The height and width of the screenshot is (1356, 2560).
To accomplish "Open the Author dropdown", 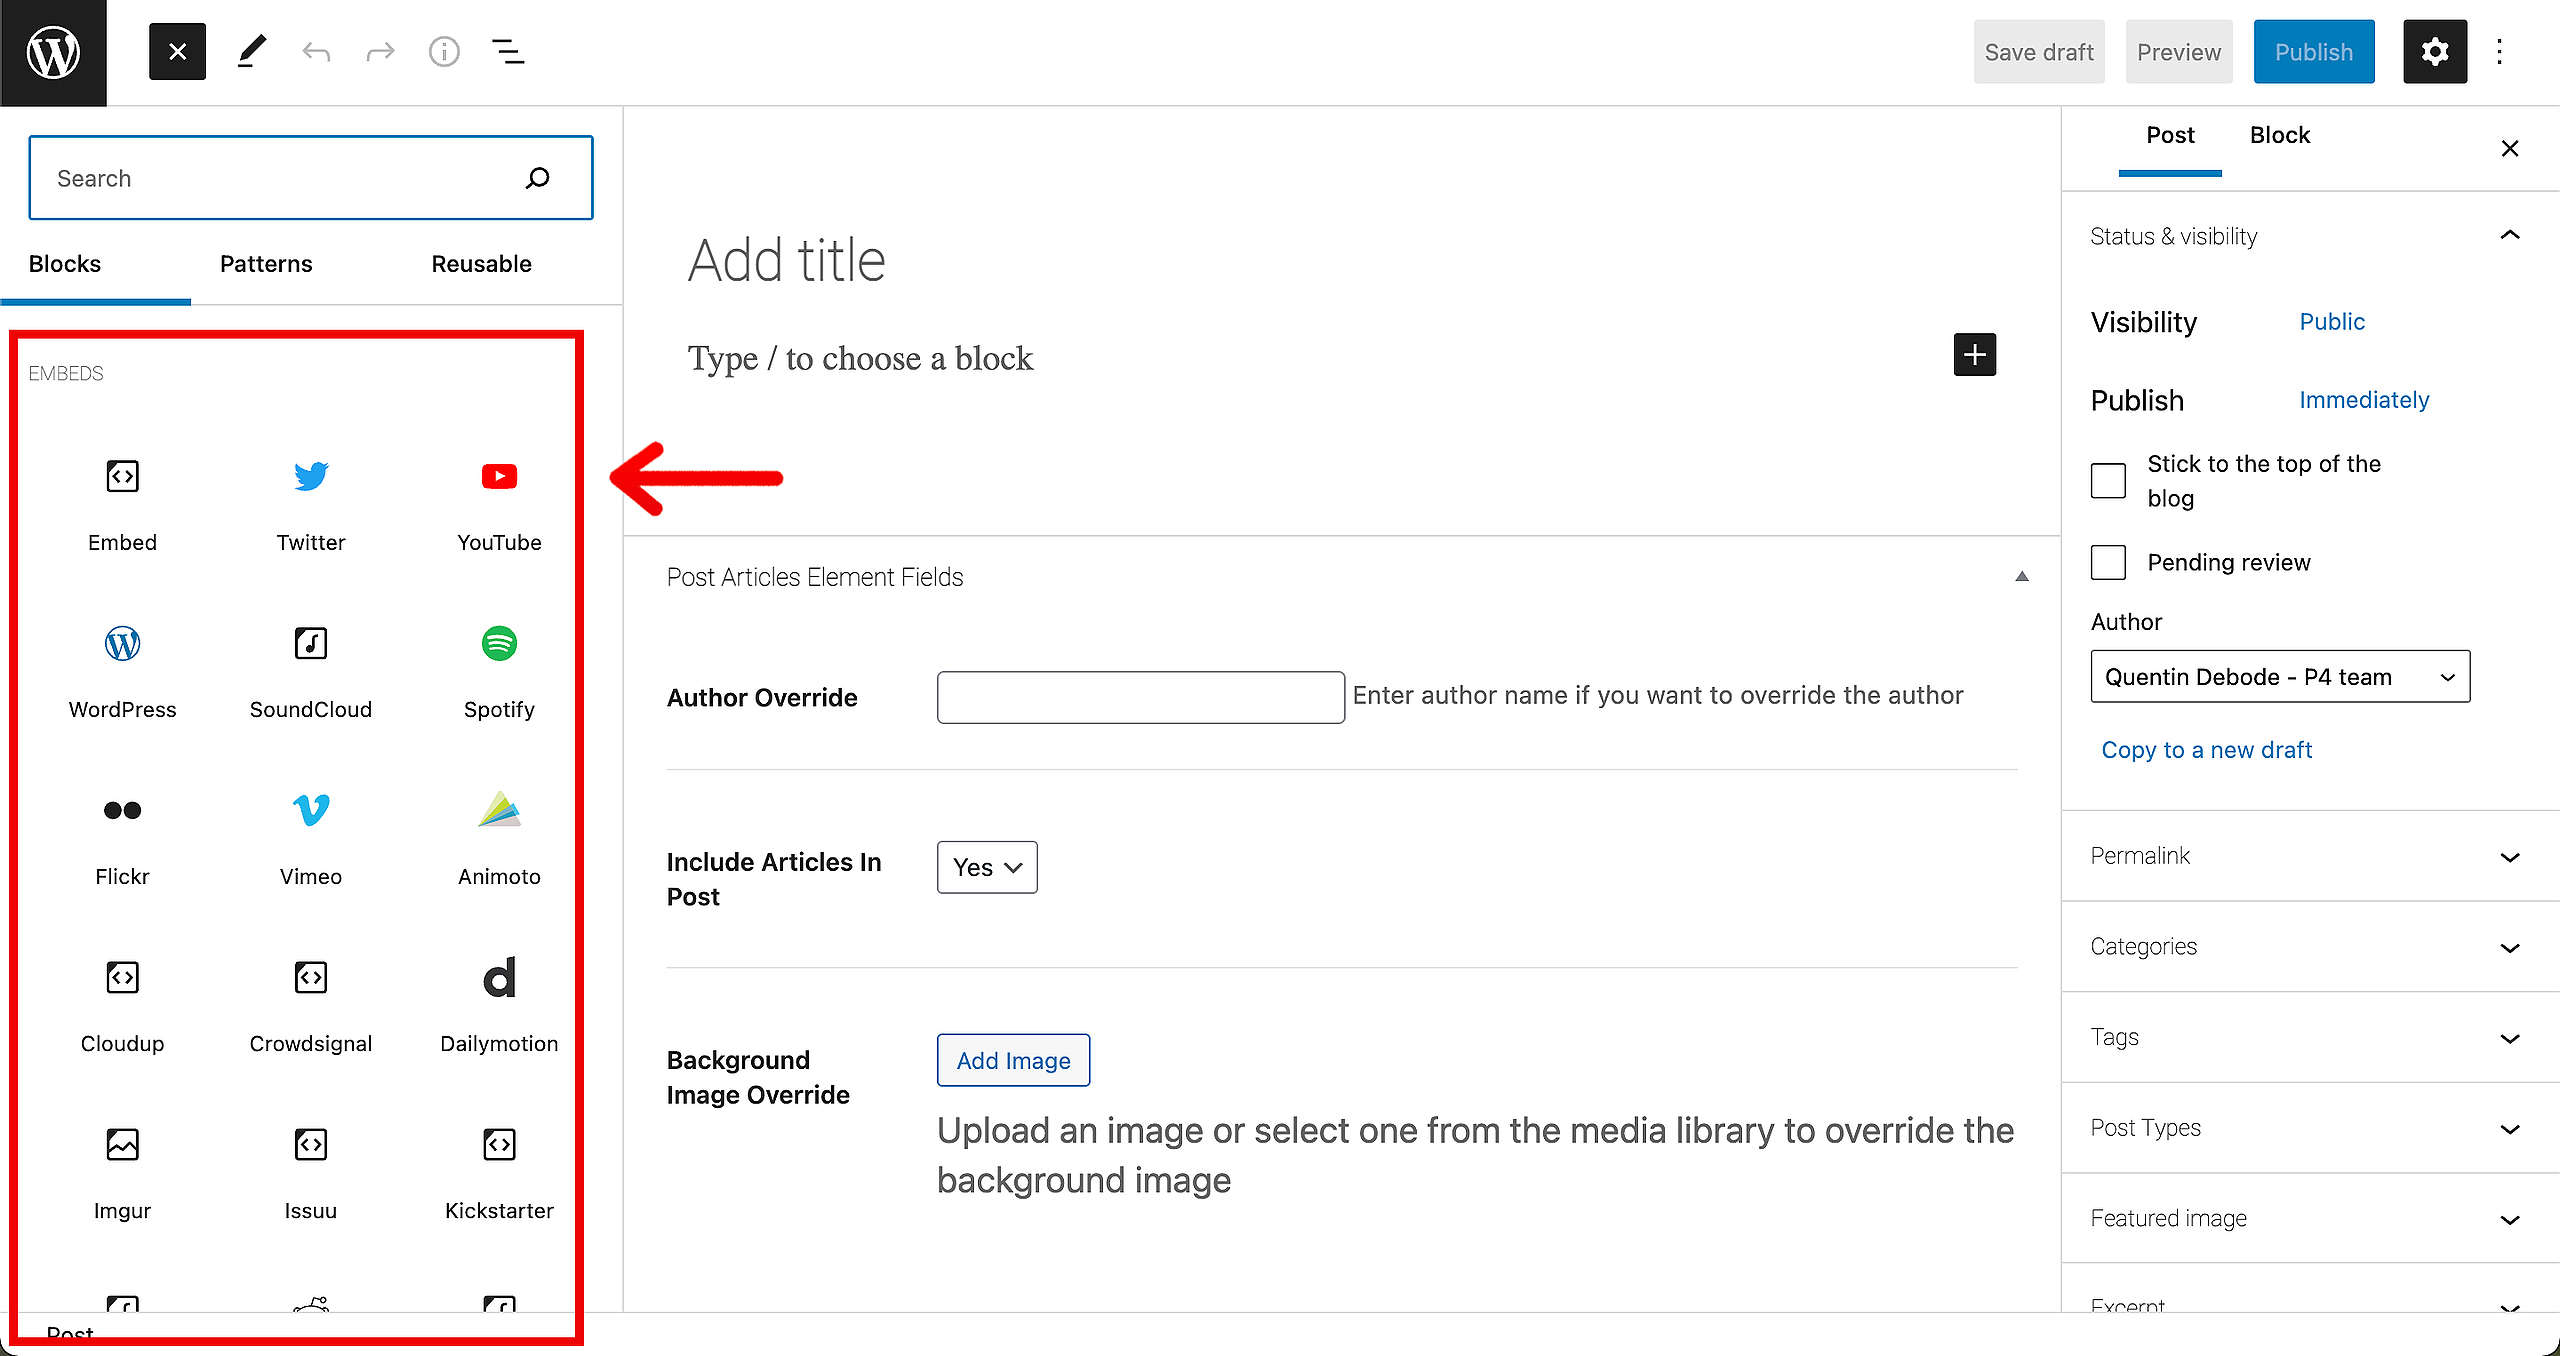I will coord(2280,677).
